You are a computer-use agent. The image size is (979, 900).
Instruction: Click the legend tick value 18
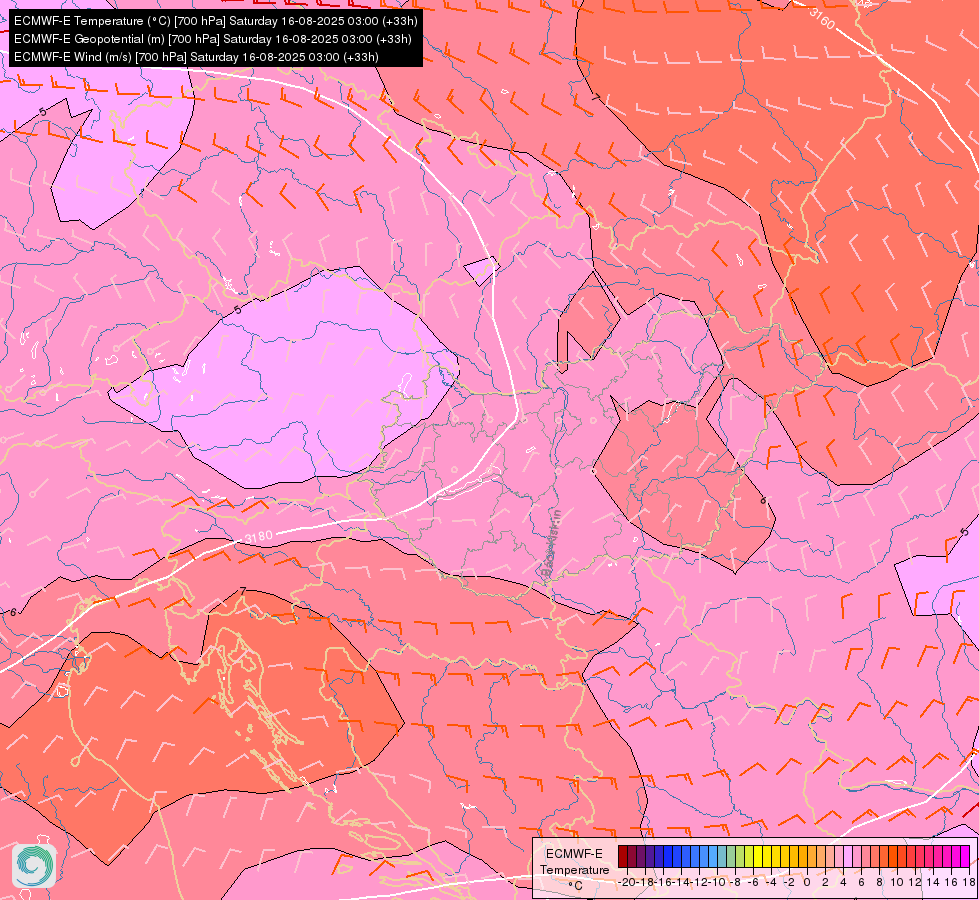click(x=969, y=882)
